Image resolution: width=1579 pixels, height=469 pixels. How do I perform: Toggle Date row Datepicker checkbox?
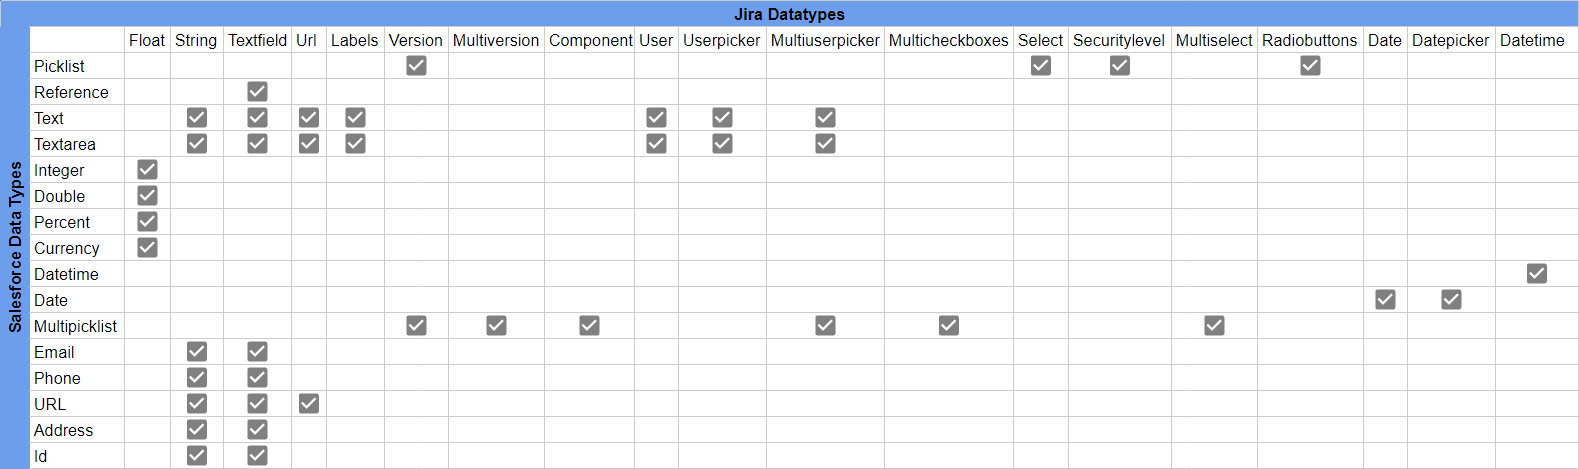point(1451,299)
